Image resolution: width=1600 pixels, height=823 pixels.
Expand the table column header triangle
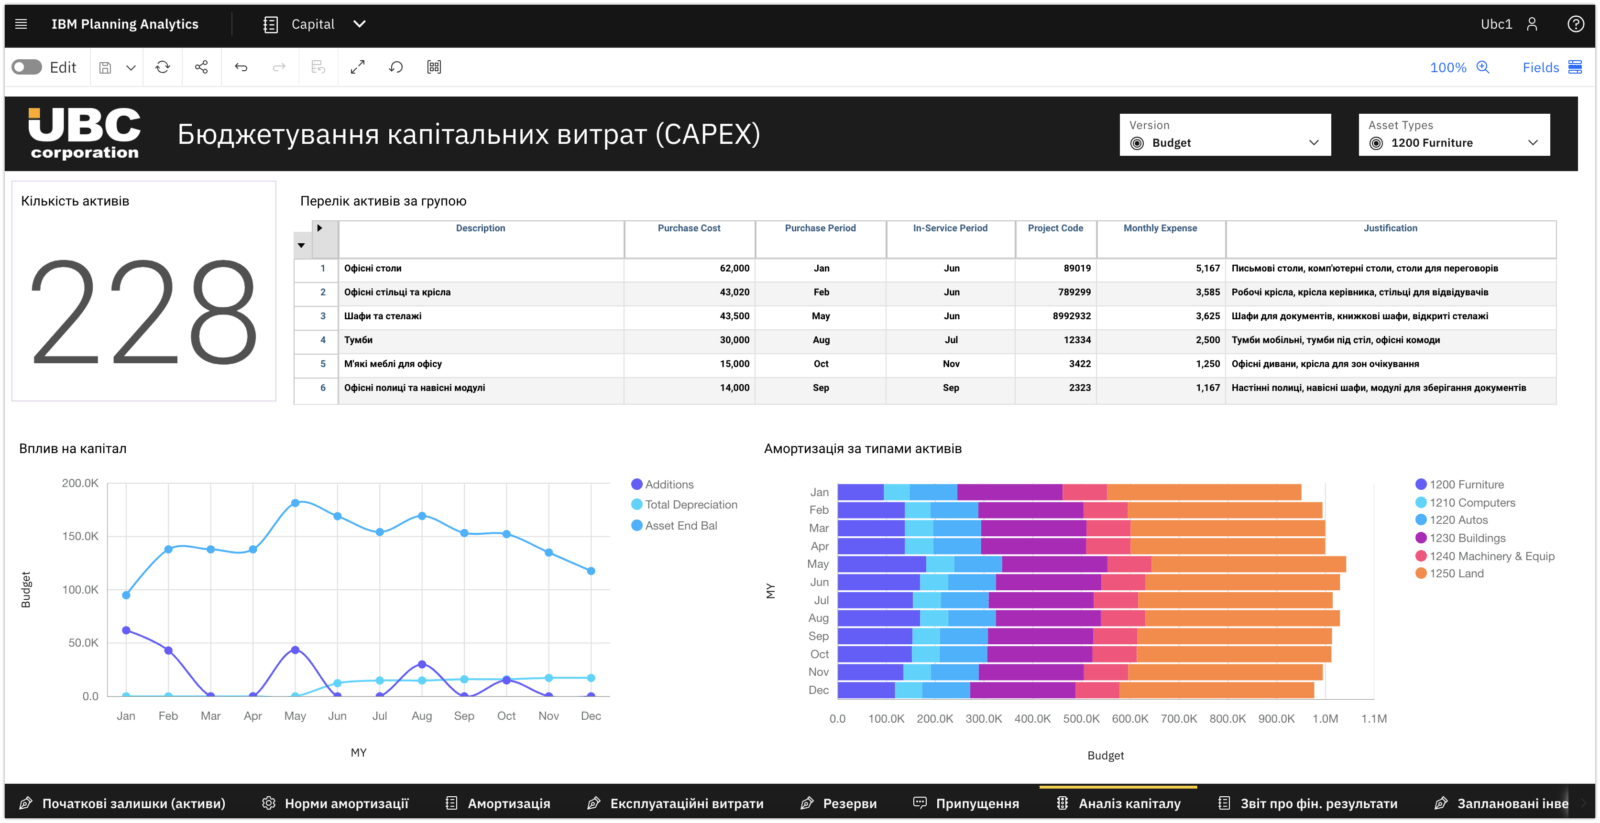[x=320, y=228]
